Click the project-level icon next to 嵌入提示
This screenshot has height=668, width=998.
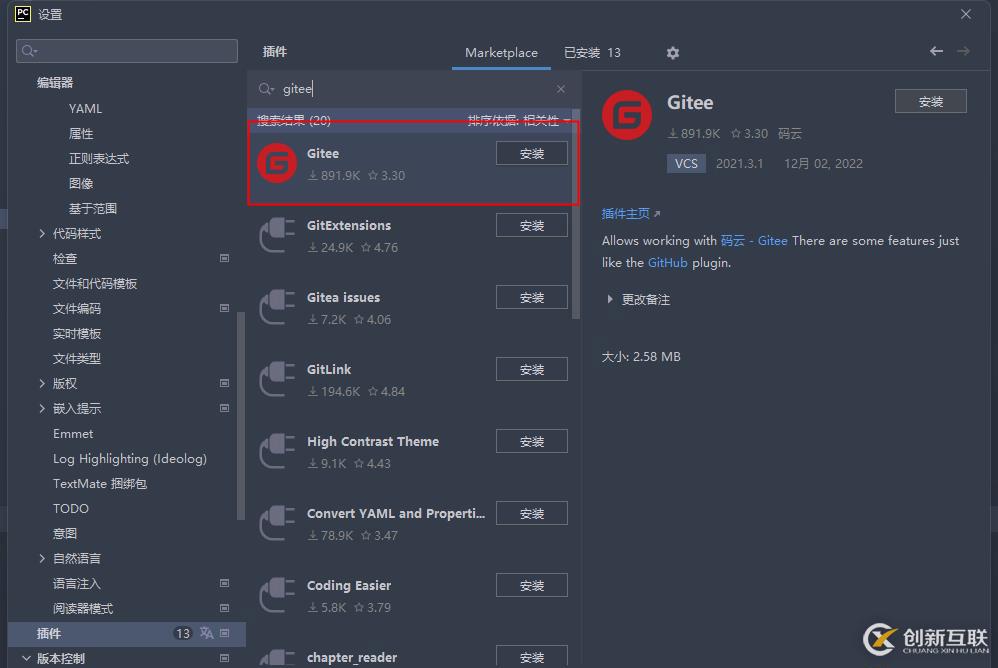point(225,408)
